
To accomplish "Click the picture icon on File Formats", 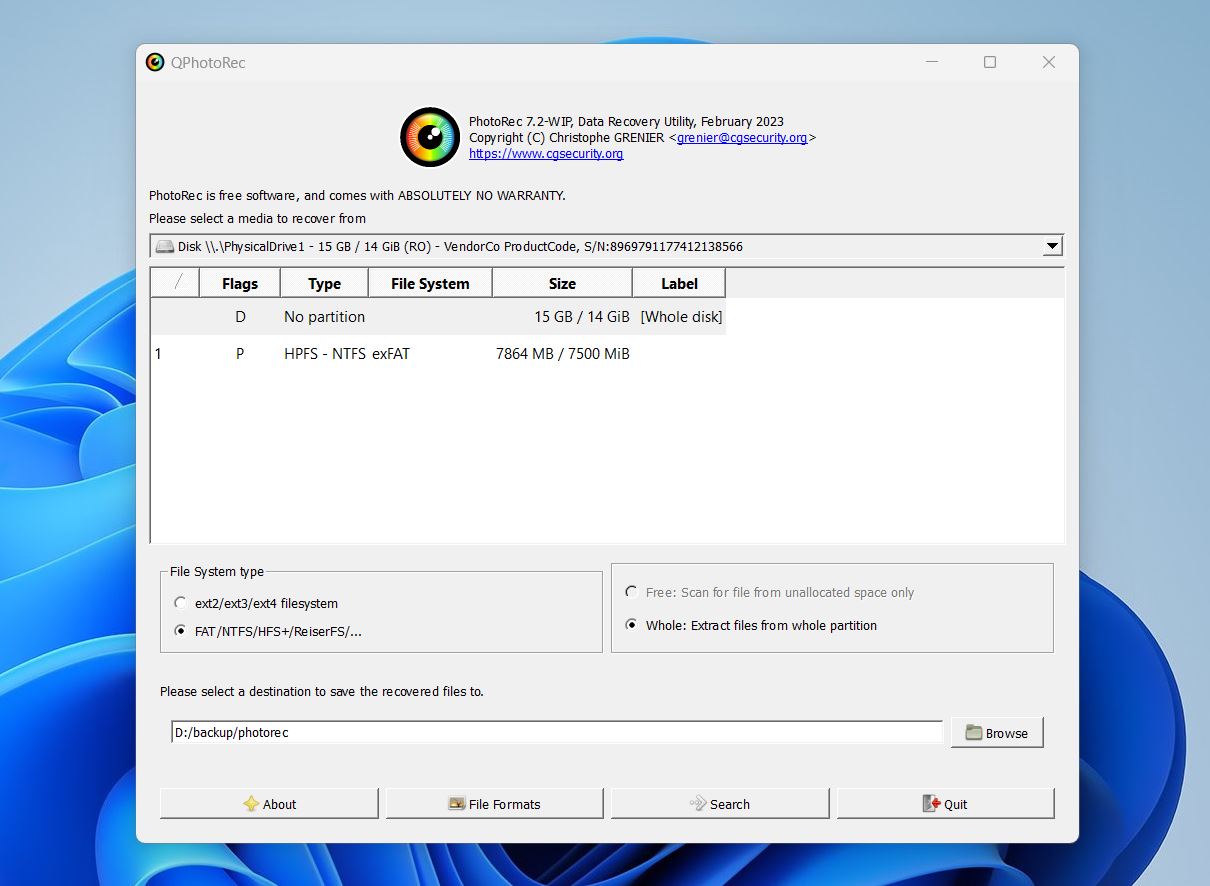I will click(x=457, y=804).
